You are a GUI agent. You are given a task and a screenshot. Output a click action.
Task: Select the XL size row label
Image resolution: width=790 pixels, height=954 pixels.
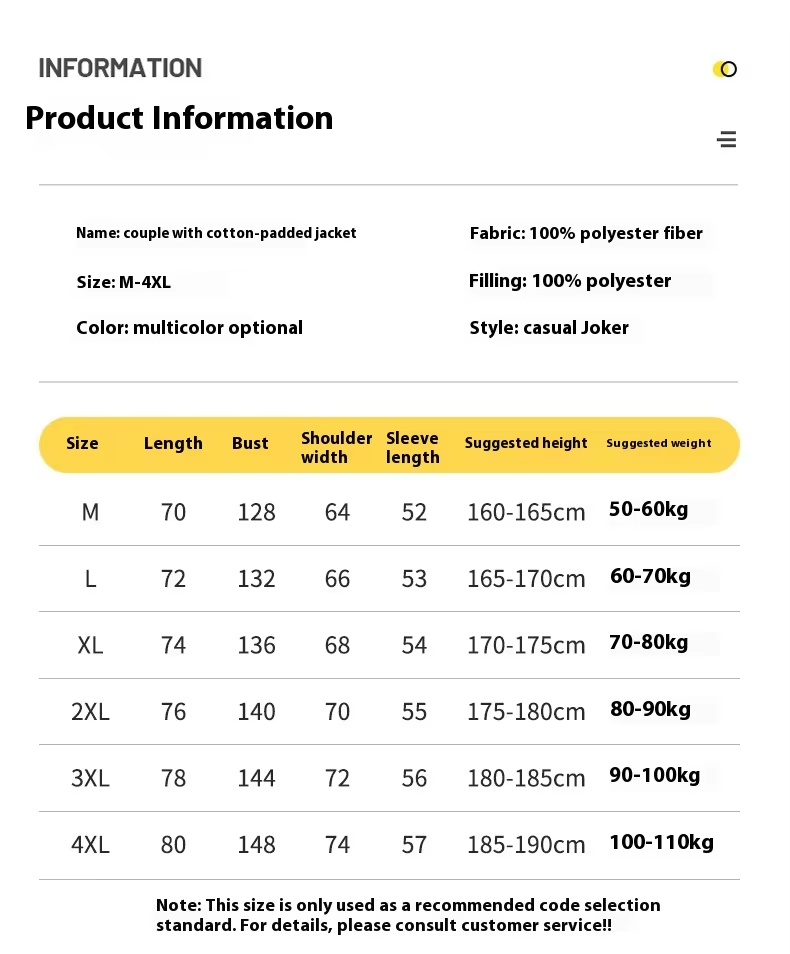(90, 645)
